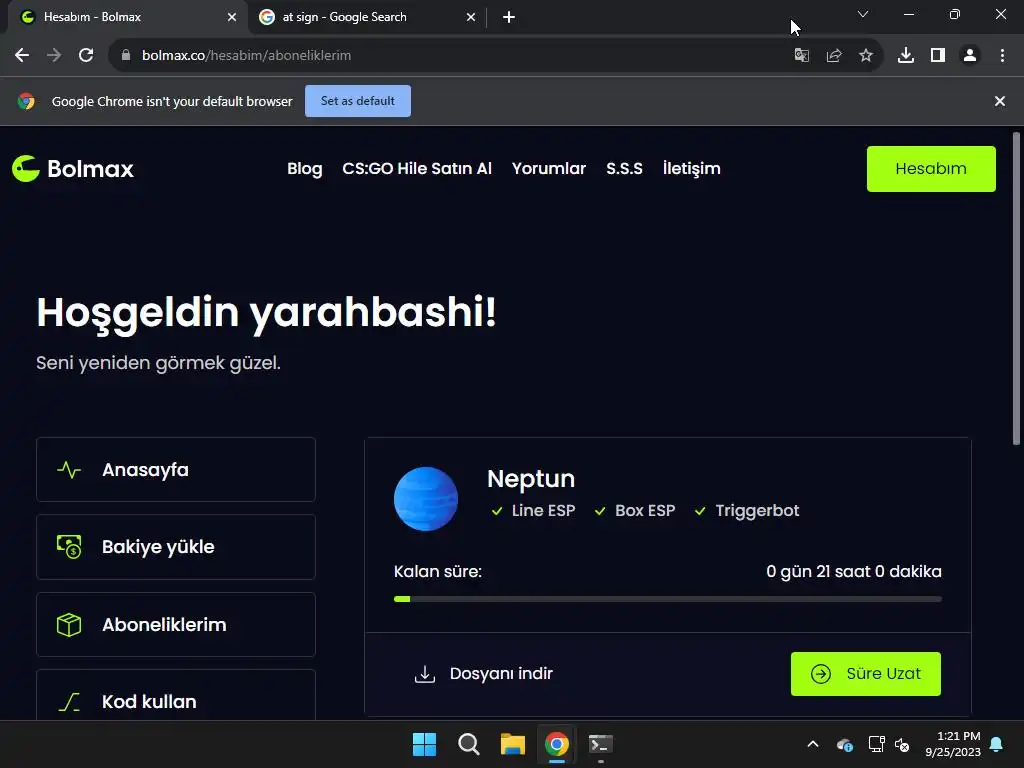
Task: Dismiss default browser notification bar
Action: (x=999, y=101)
